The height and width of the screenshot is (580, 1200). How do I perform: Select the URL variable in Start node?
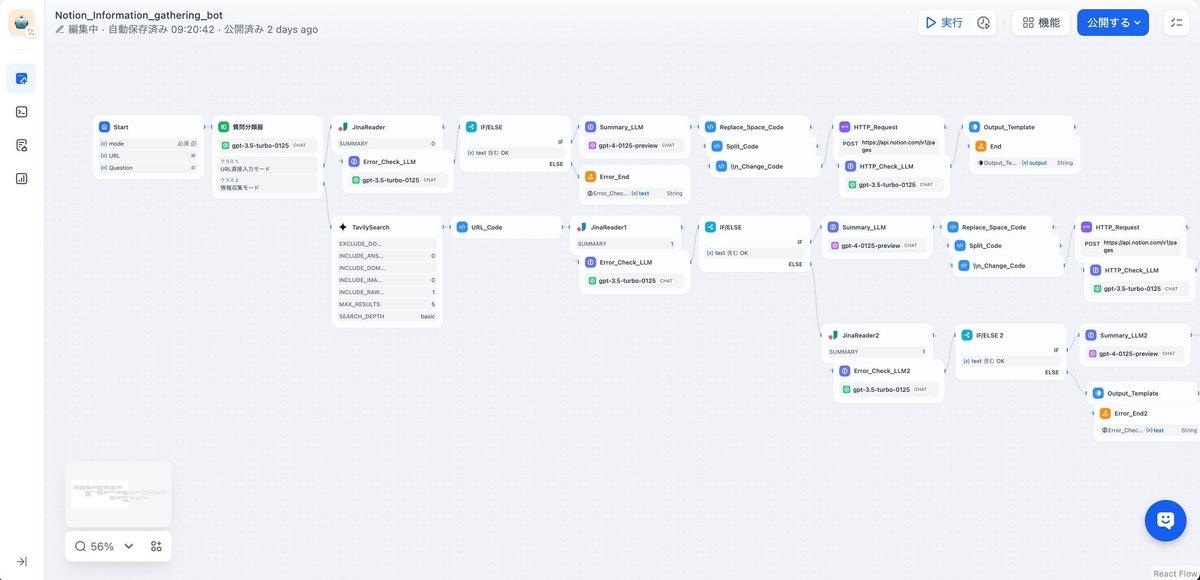coord(148,155)
